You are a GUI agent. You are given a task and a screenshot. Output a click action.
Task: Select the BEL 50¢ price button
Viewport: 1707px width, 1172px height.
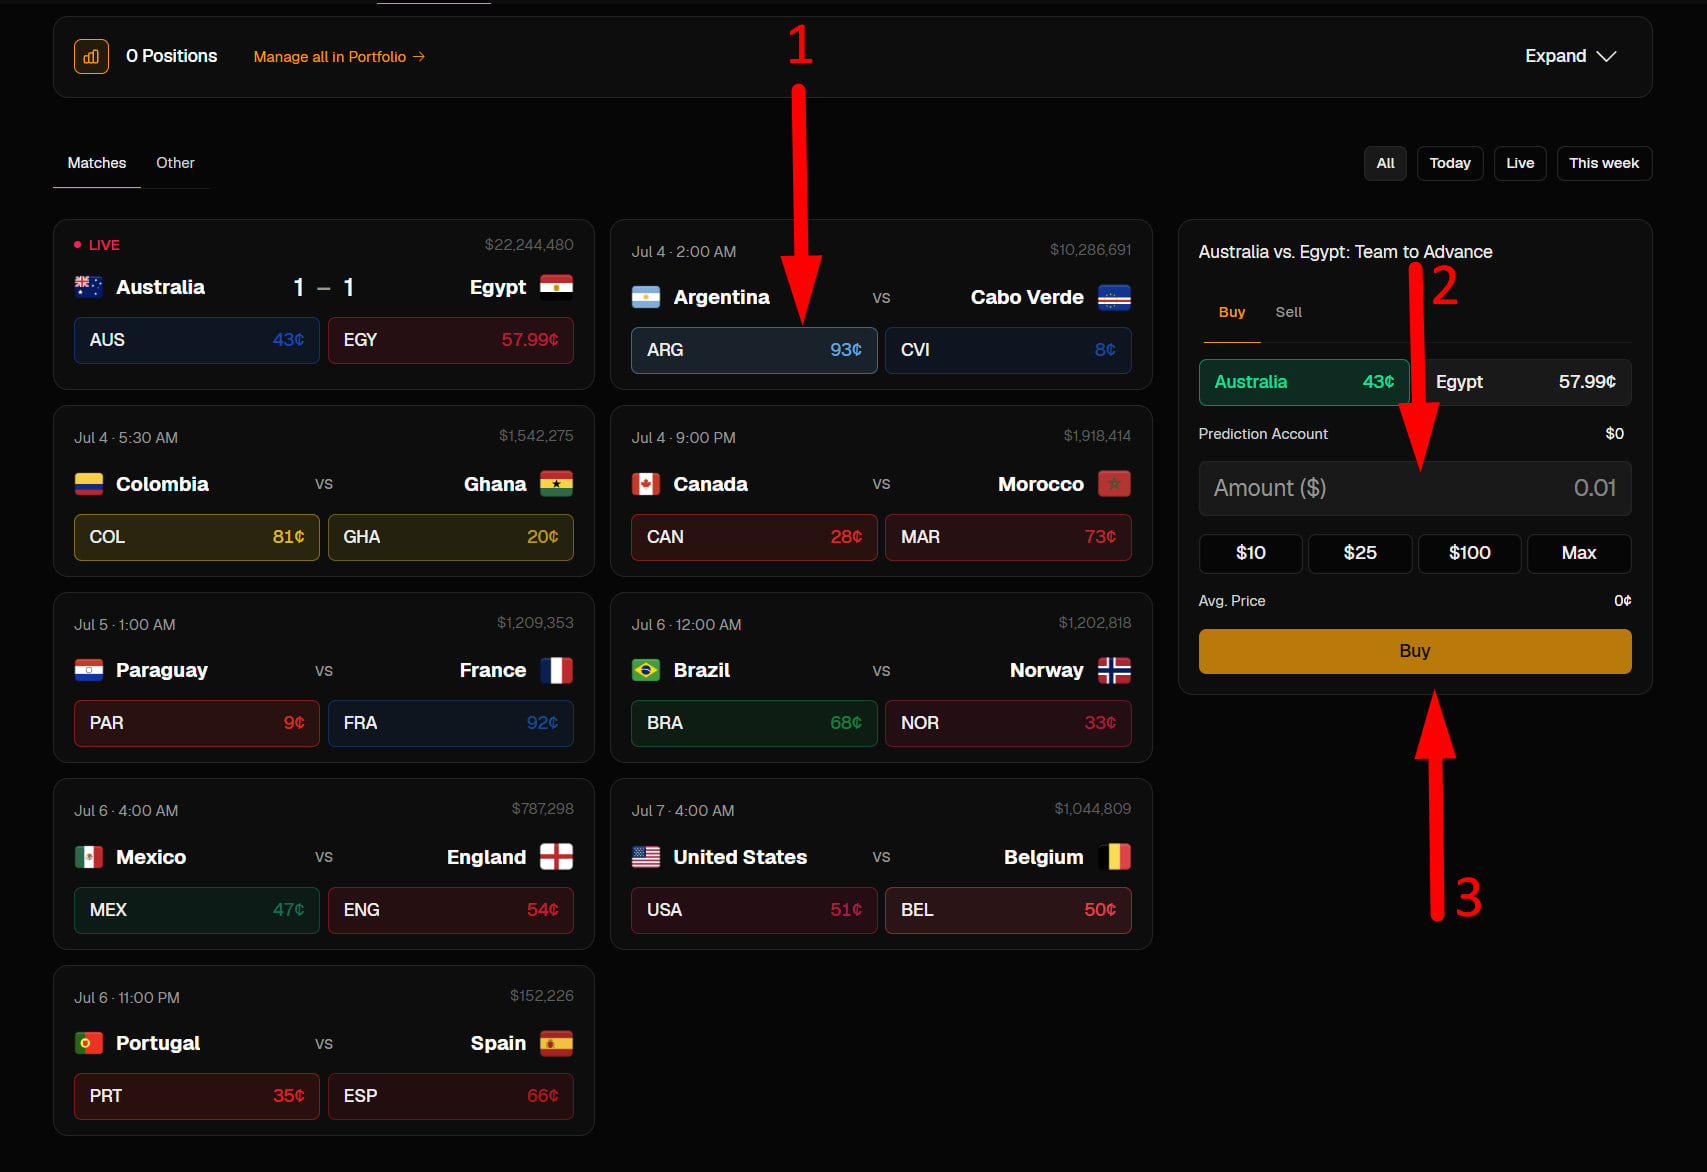click(1008, 910)
